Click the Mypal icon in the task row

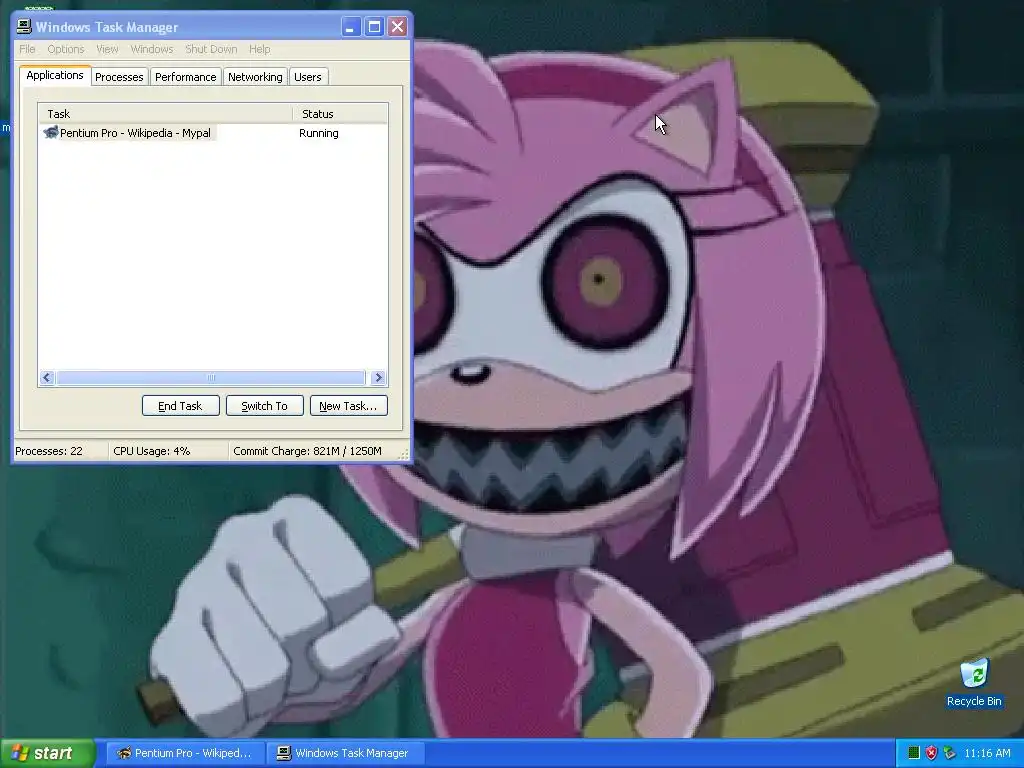pyautogui.click(x=50, y=133)
